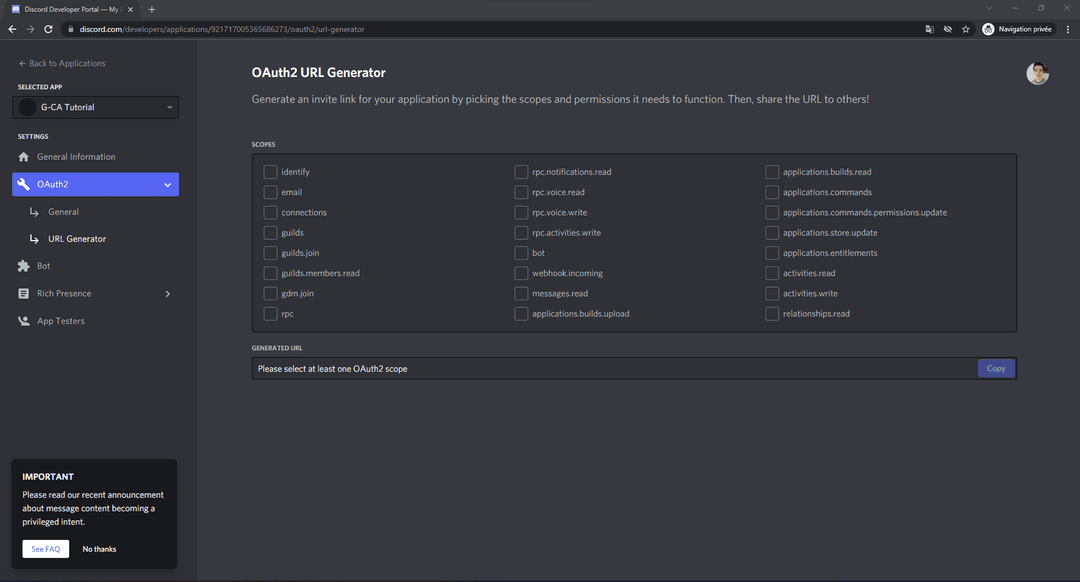Open the See FAQ announcement button
This screenshot has height=582, width=1080.
(x=45, y=549)
